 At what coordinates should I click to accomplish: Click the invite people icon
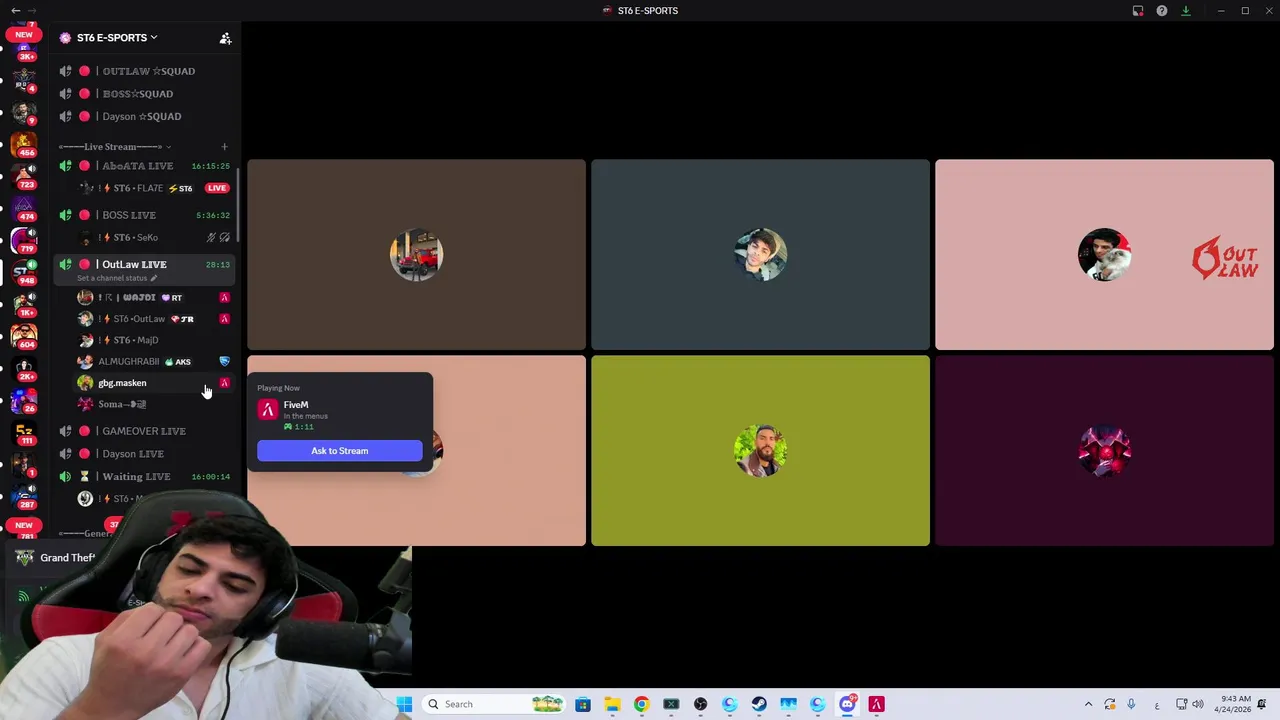[x=225, y=38]
